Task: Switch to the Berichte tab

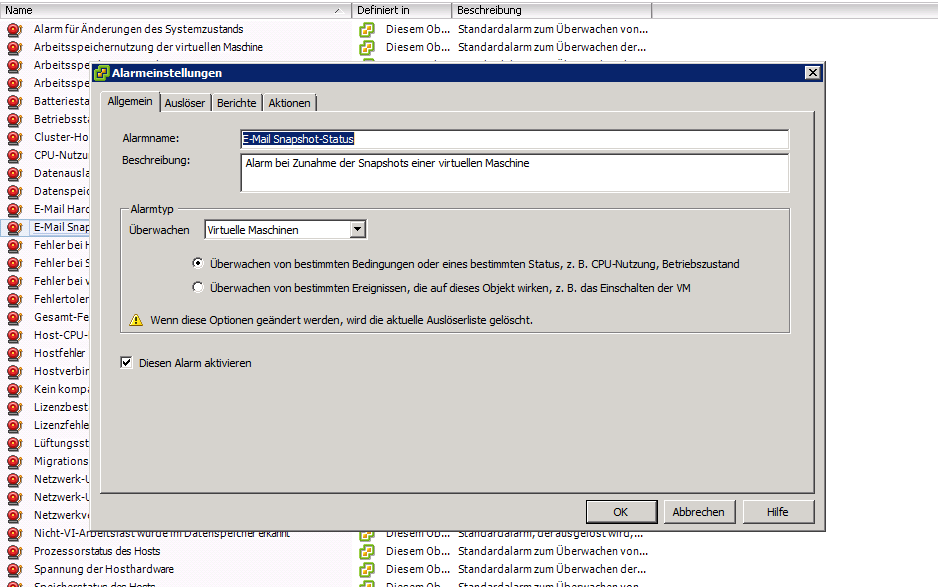Action: 237,103
